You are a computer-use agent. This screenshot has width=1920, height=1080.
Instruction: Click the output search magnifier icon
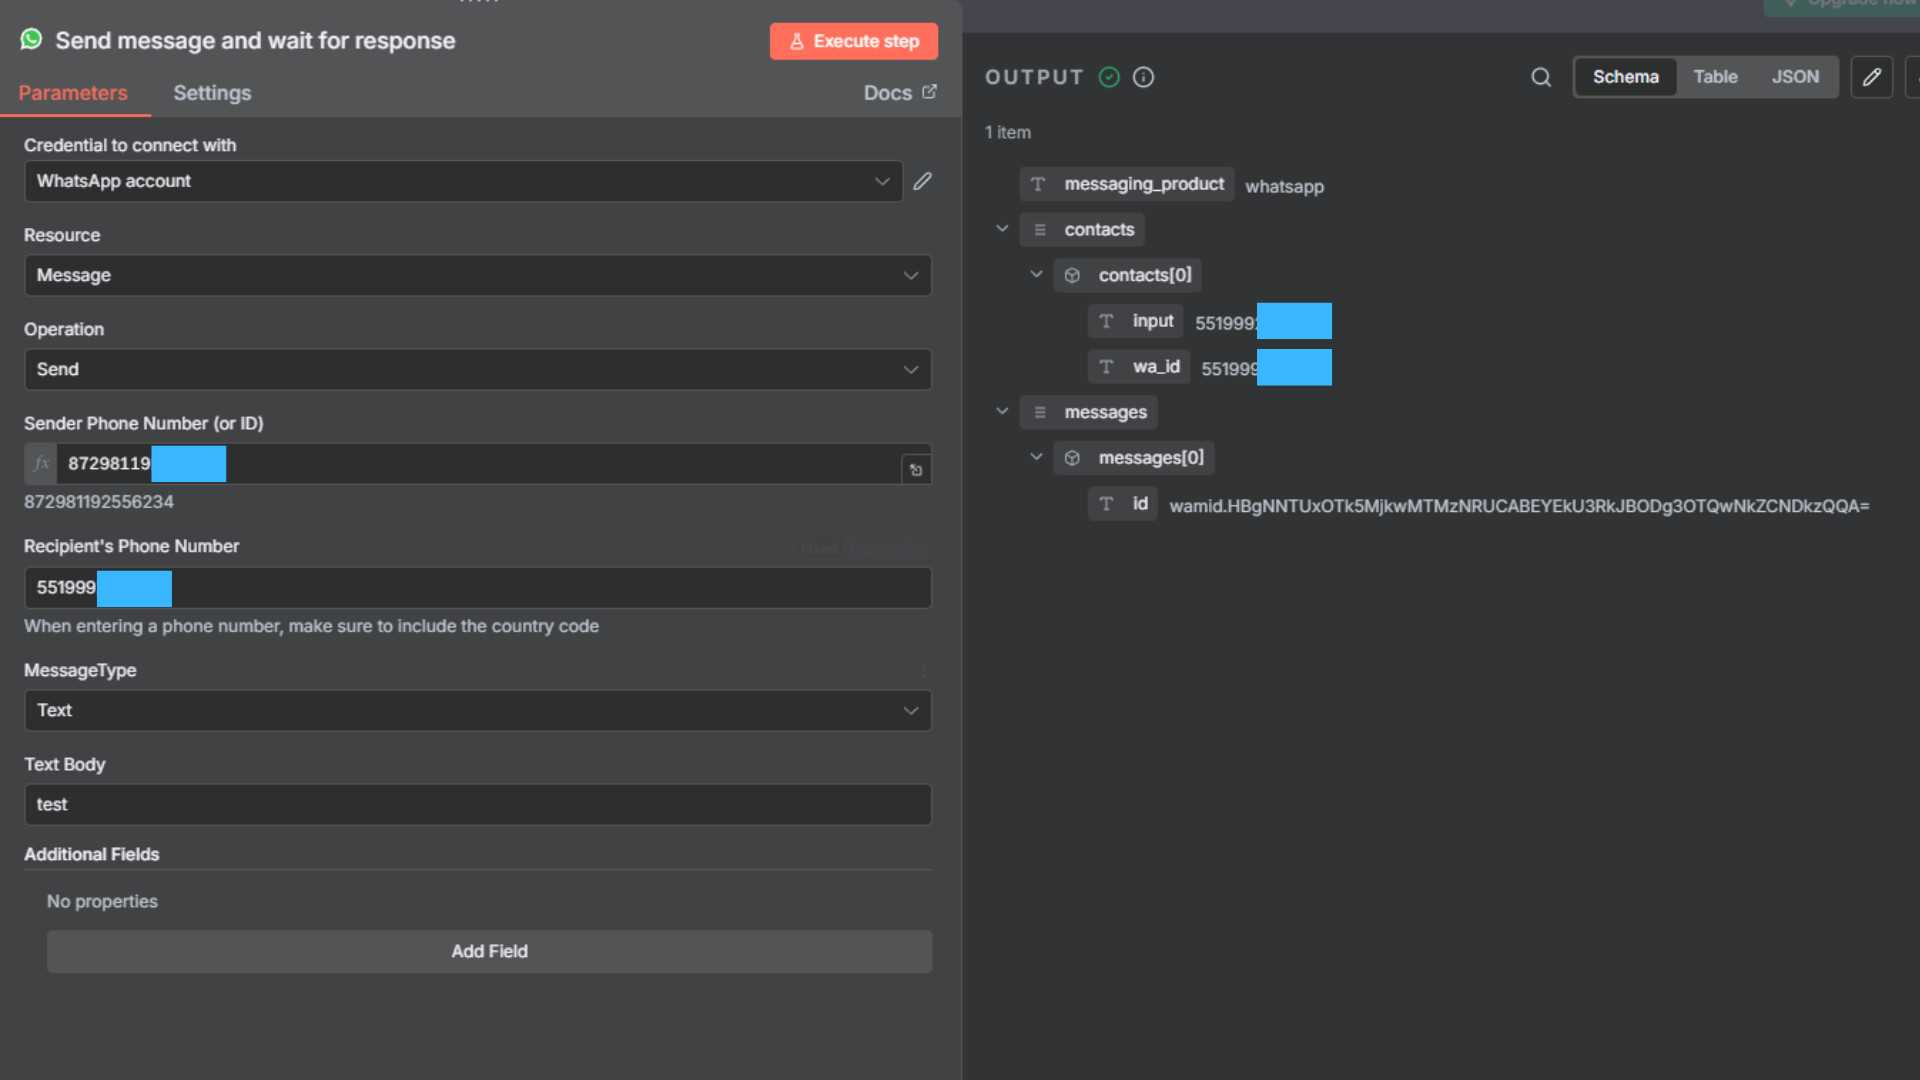tap(1541, 77)
